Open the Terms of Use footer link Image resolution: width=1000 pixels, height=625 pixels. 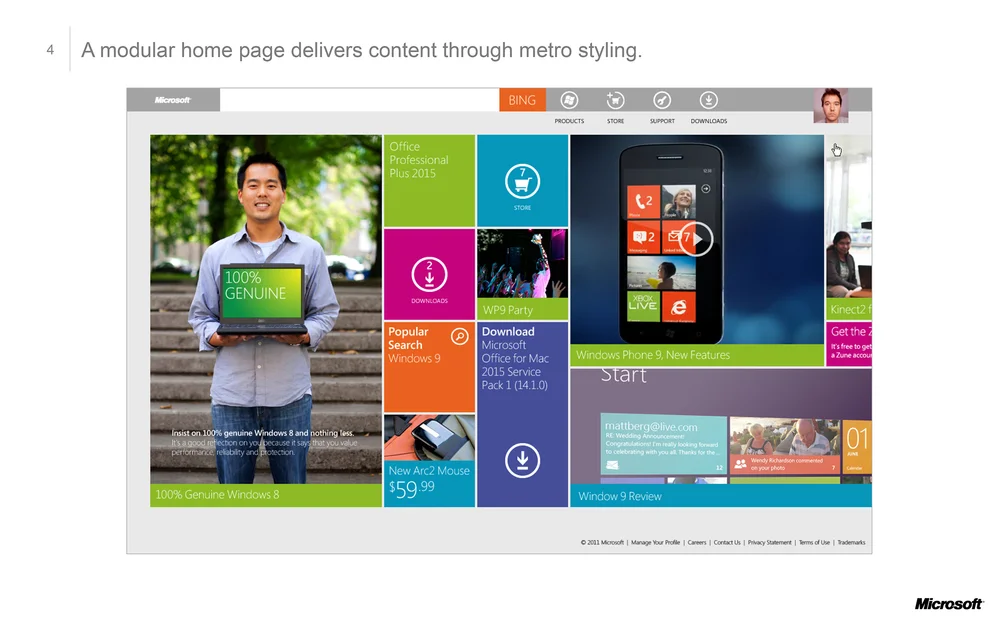[814, 543]
